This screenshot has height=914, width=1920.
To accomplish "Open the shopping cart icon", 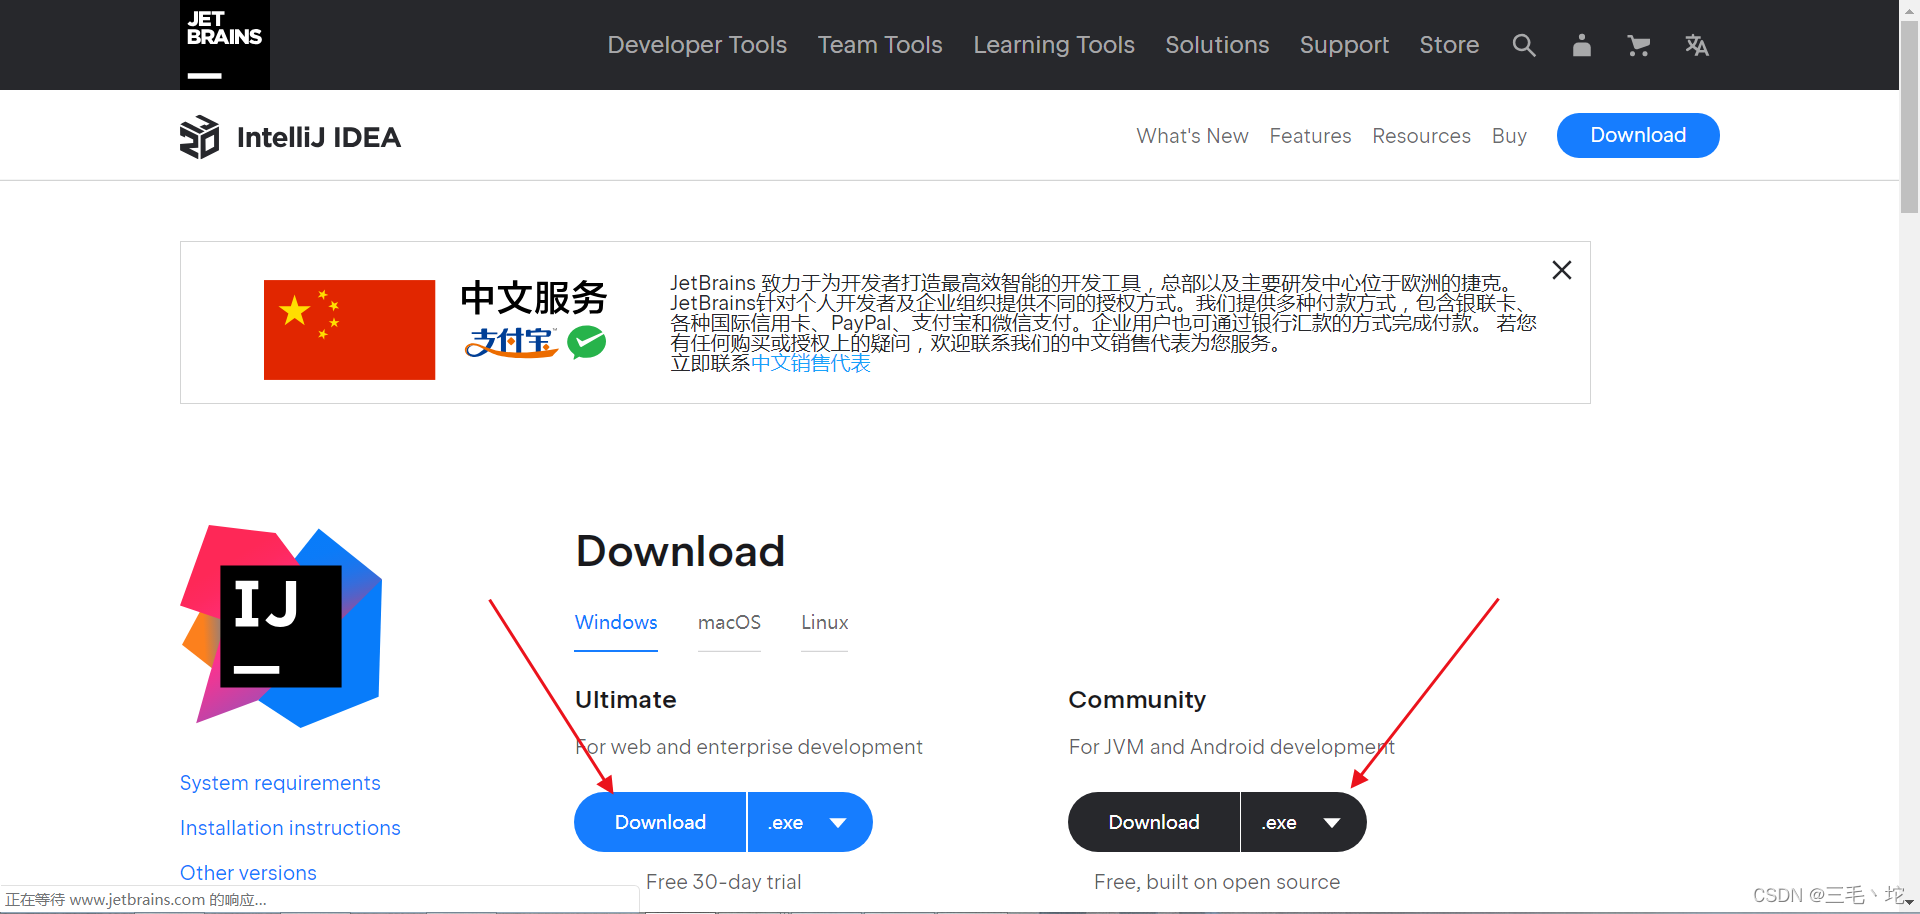I will tap(1638, 45).
